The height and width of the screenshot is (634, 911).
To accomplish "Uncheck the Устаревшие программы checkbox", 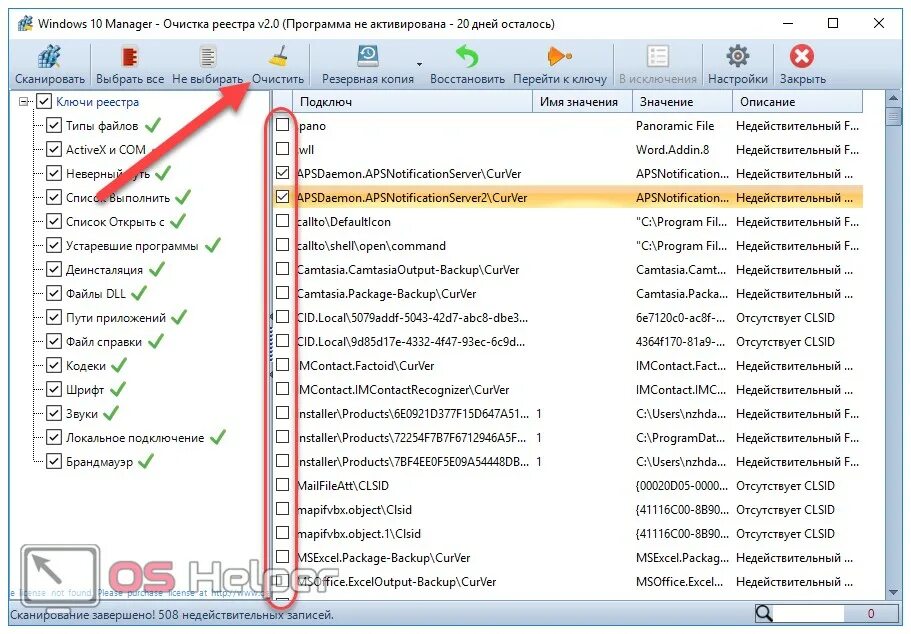I will [53, 245].
